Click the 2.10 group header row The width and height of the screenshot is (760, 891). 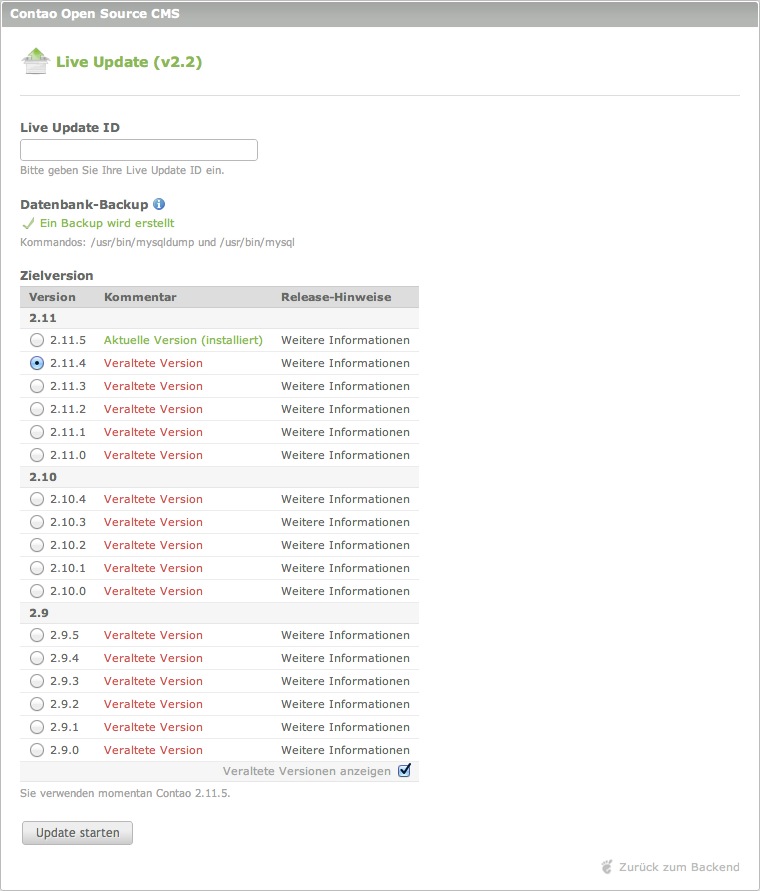(x=219, y=477)
